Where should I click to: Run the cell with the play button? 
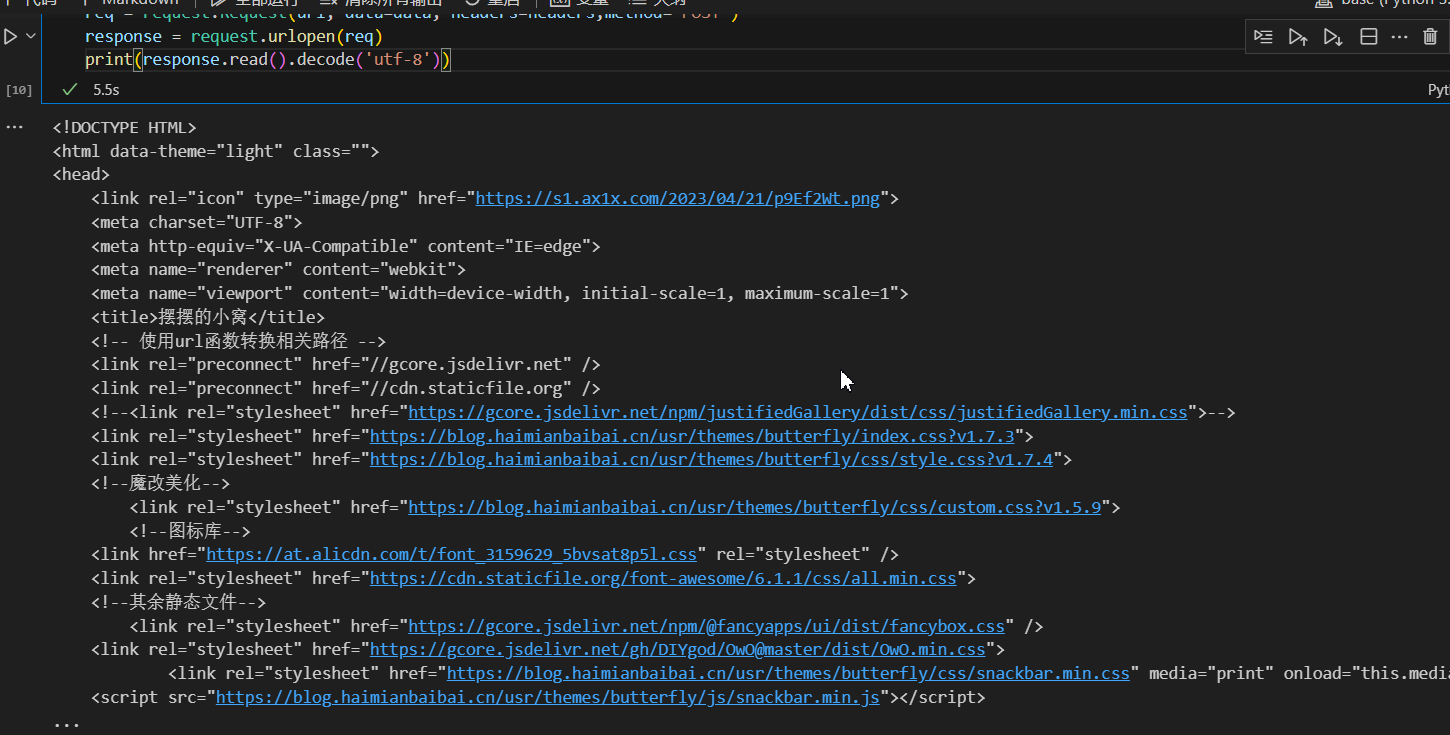click(10, 37)
